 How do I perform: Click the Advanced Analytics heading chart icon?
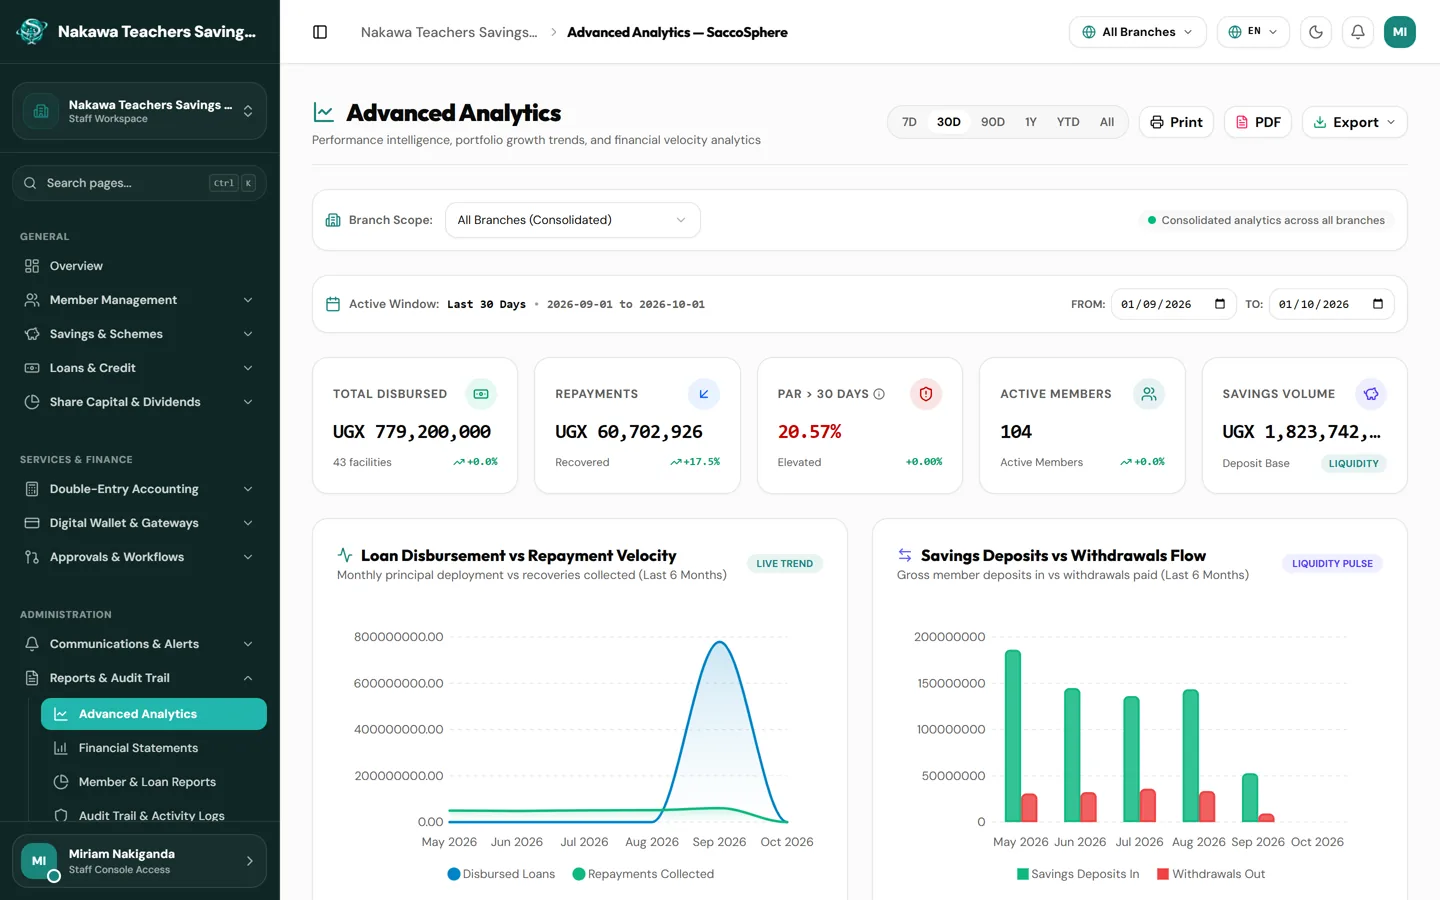pos(324,112)
